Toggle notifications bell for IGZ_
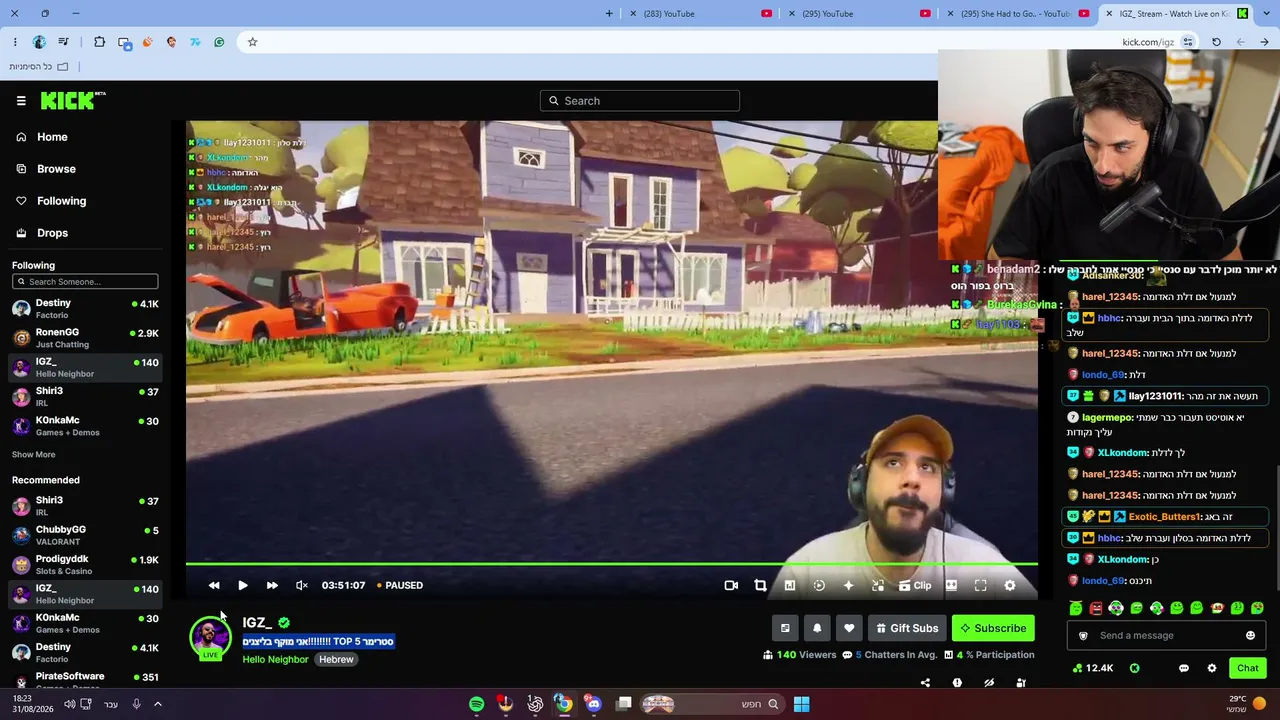Screen dimensions: 1280x720 pyautogui.click(x=817, y=628)
